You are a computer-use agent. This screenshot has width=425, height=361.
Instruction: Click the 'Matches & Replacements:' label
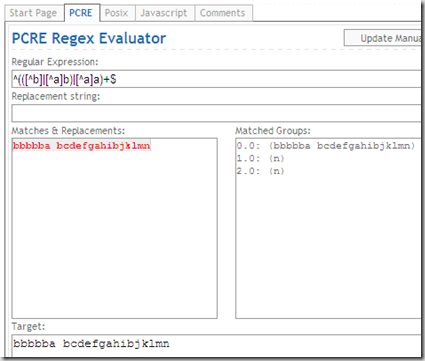click(x=68, y=131)
